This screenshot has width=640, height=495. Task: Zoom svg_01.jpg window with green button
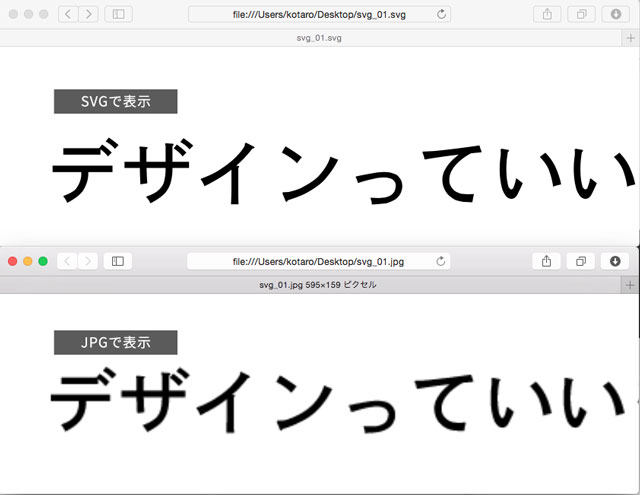click(43, 261)
